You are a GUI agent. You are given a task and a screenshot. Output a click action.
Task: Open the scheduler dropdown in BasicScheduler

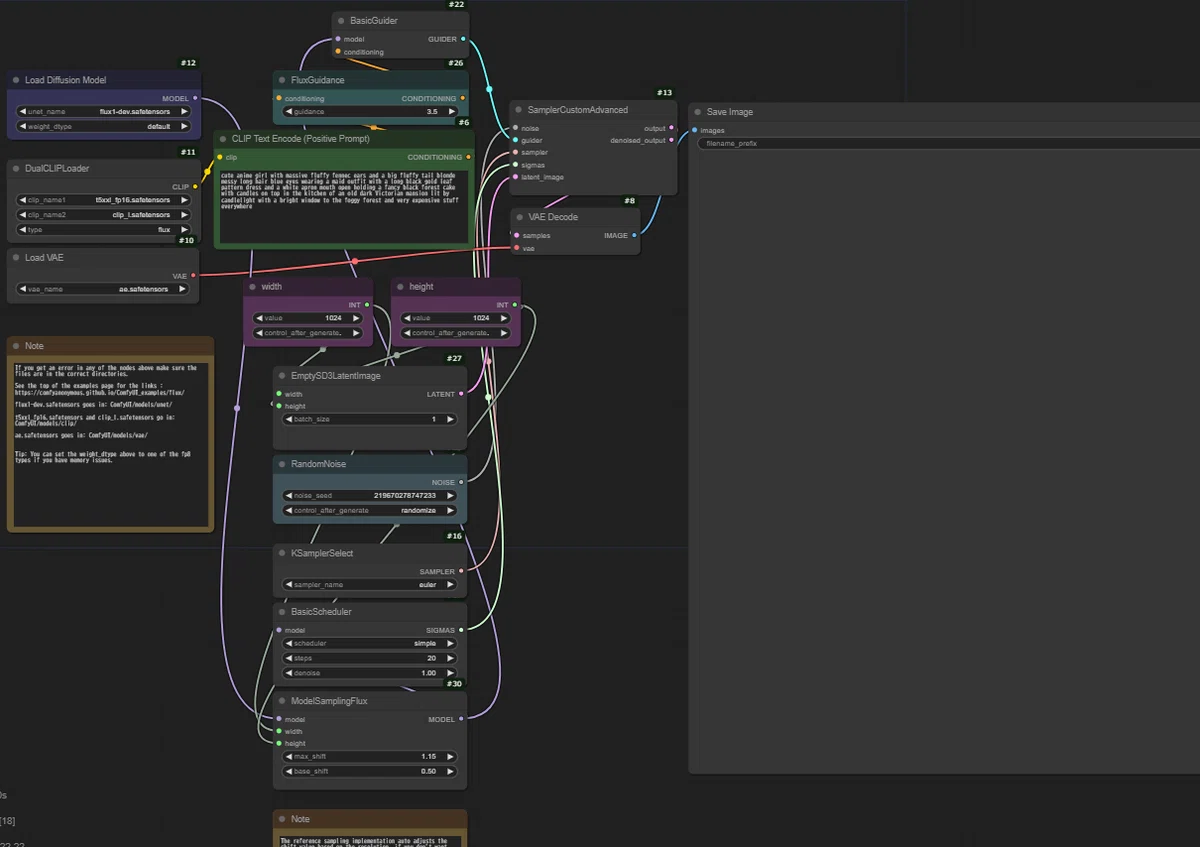(370, 644)
